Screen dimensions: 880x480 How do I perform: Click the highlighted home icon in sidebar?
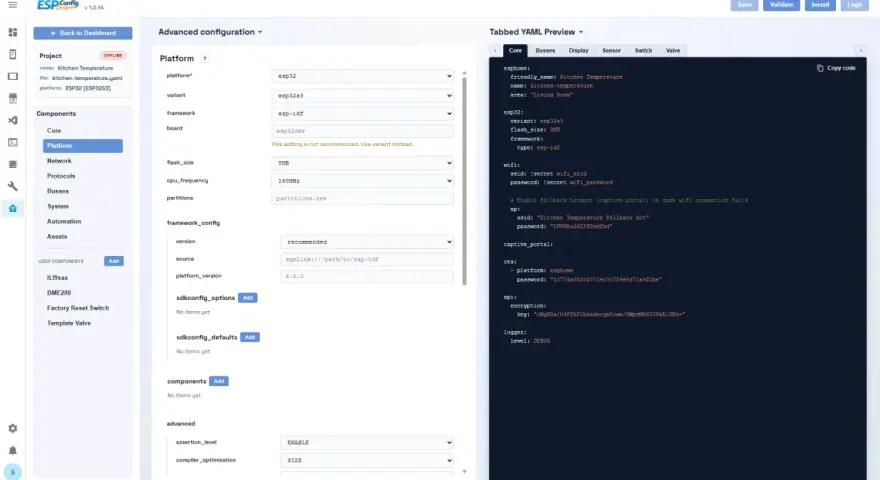[x=12, y=208]
